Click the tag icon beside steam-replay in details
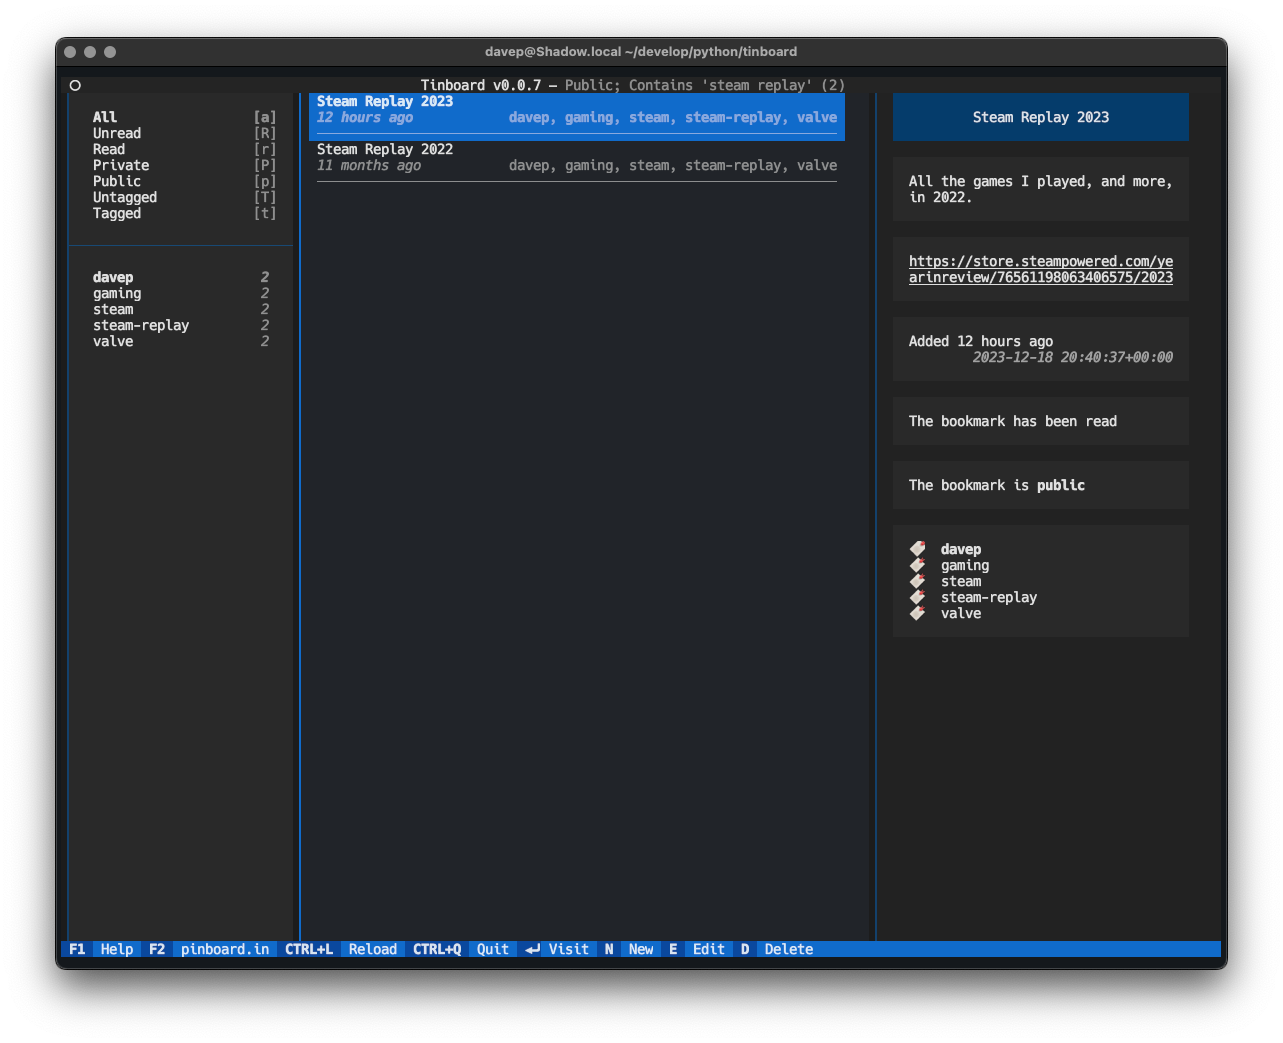Screen dimensions: 1283x1043 point(917,597)
